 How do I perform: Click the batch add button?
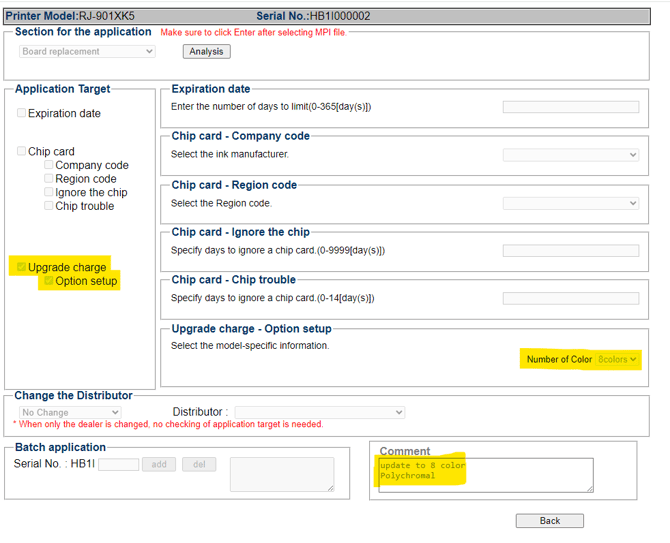pyautogui.click(x=159, y=465)
